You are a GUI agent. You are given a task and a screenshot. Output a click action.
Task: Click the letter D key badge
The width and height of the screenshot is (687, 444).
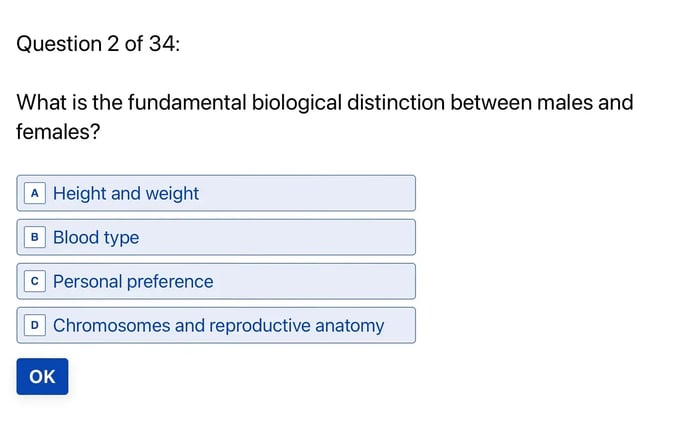(35, 326)
